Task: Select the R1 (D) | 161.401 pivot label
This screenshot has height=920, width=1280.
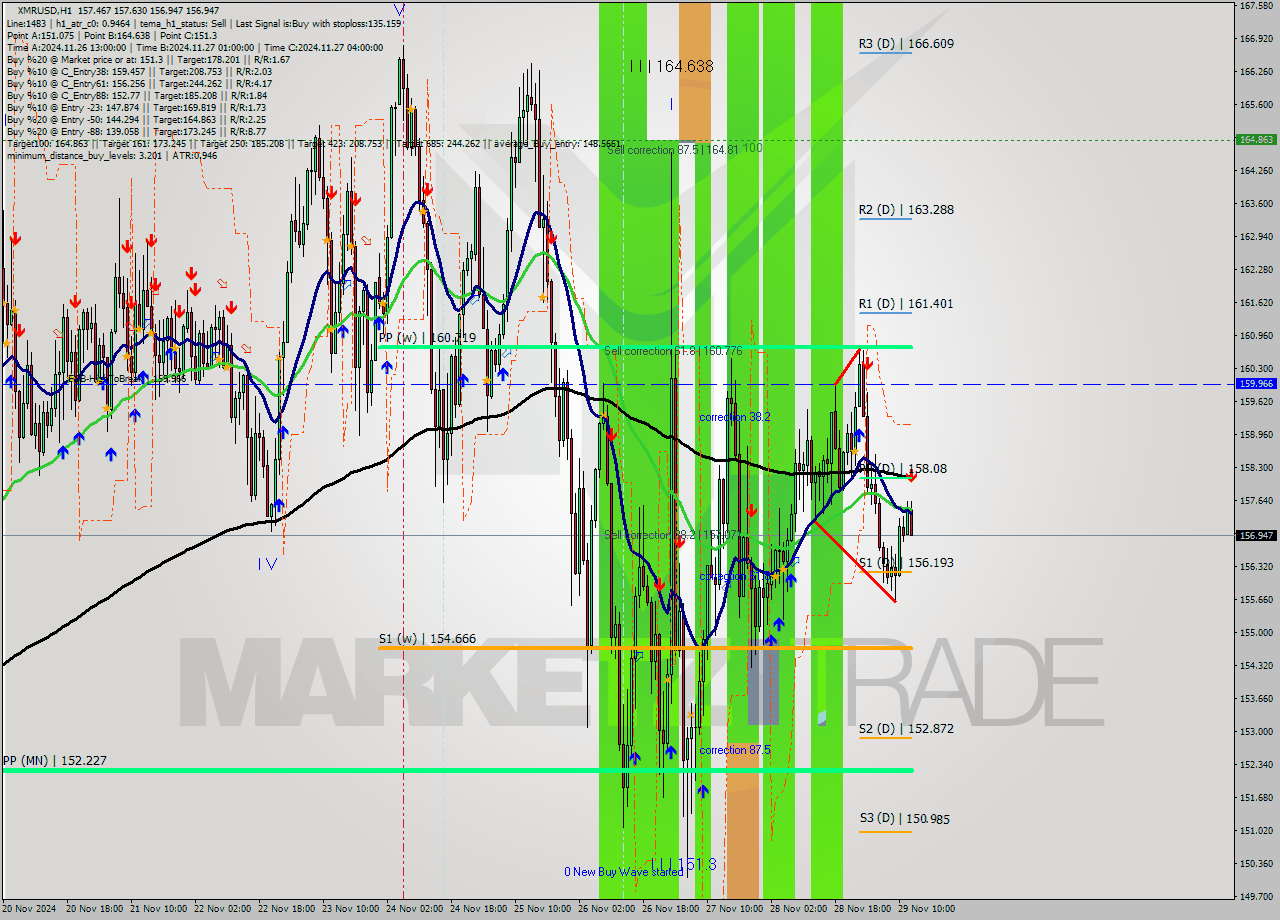Action: tap(906, 304)
